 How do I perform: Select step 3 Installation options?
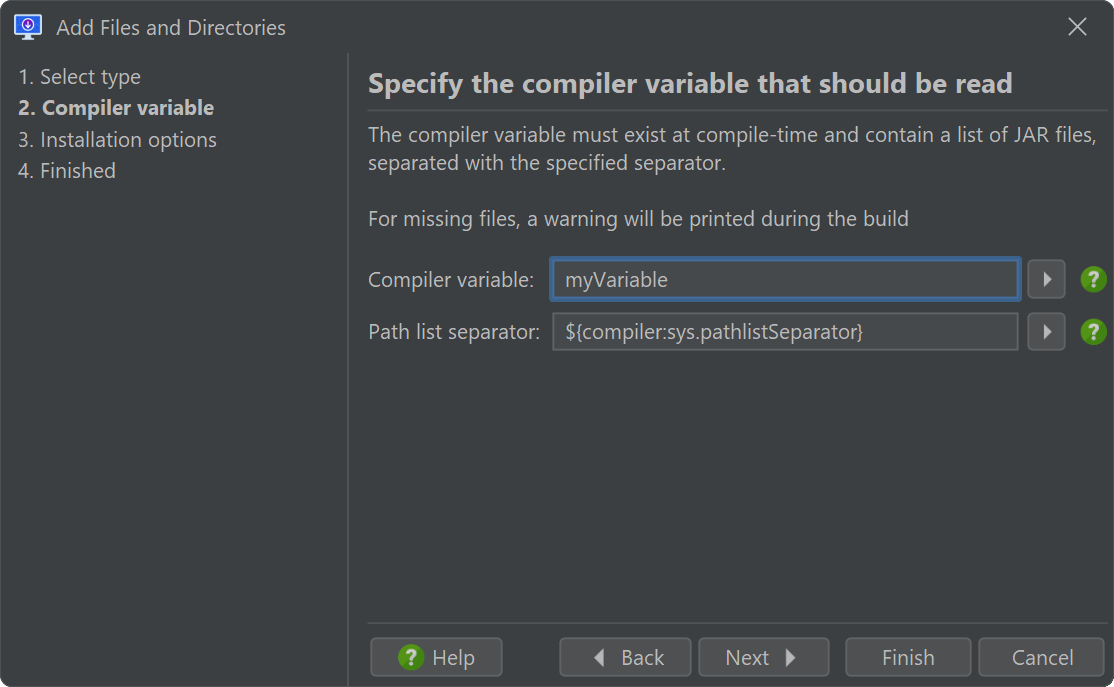(x=117, y=140)
